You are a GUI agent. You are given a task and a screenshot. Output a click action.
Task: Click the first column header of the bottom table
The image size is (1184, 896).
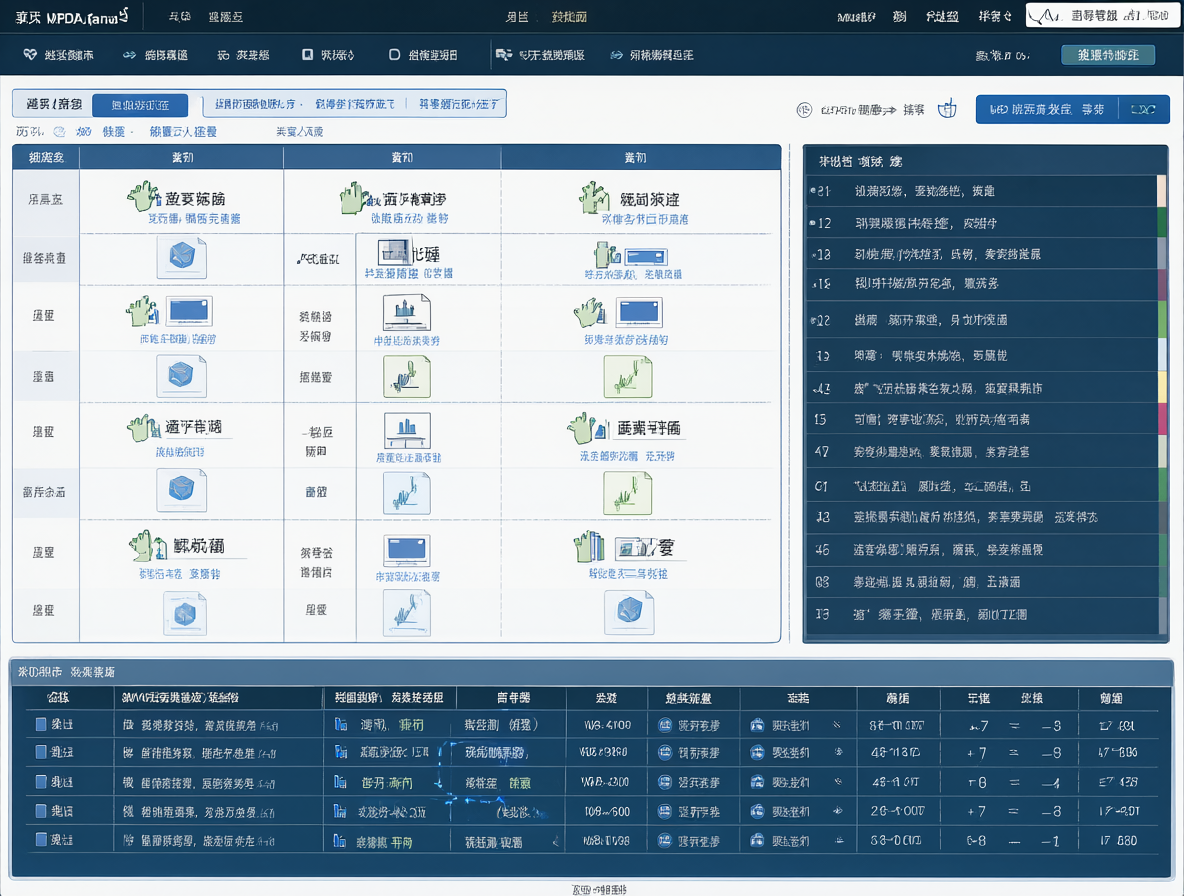pyautogui.click(x=58, y=698)
